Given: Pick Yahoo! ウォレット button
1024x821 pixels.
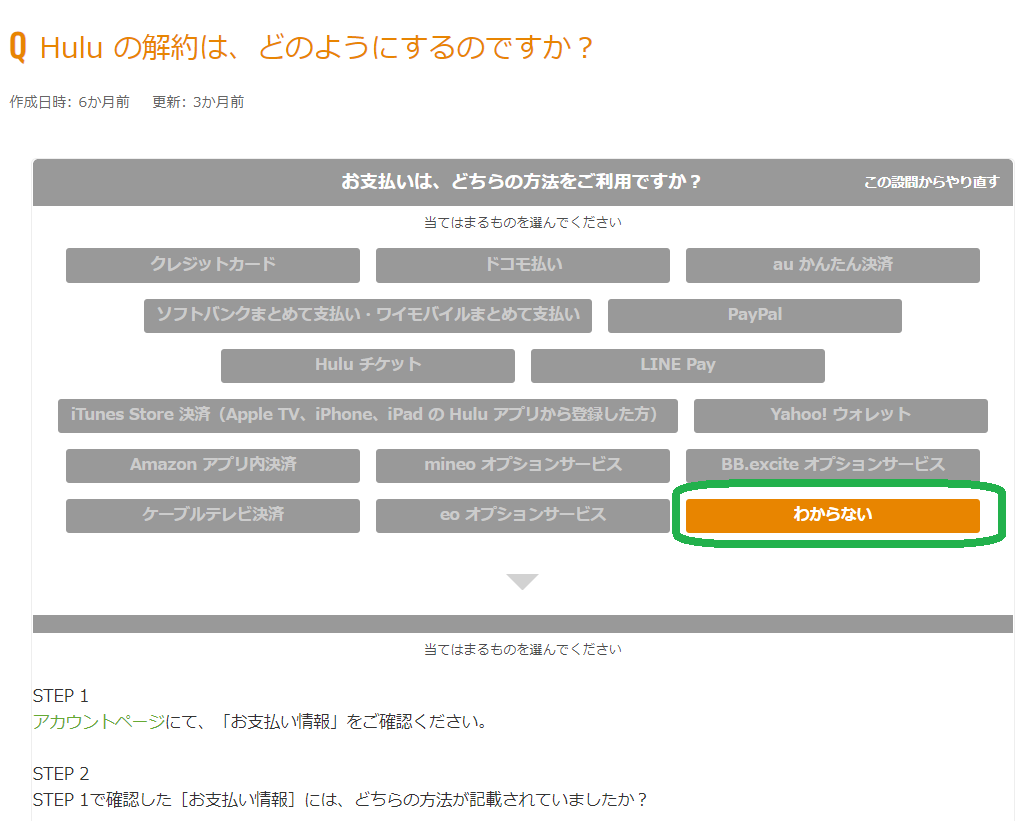Looking at the screenshot, I should [840, 415].
